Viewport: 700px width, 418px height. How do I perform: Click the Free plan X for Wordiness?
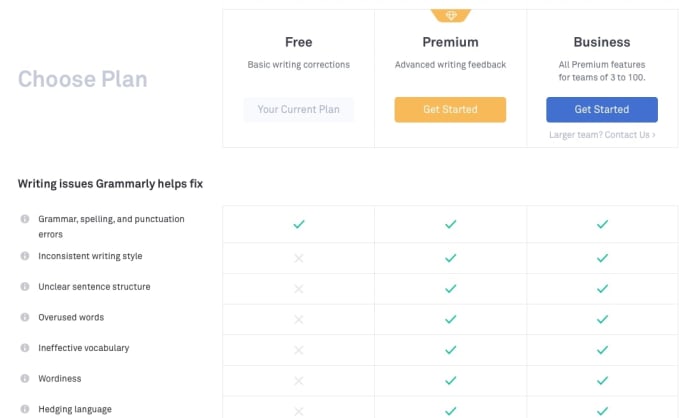pyautogui.click(x=298, y=380)
